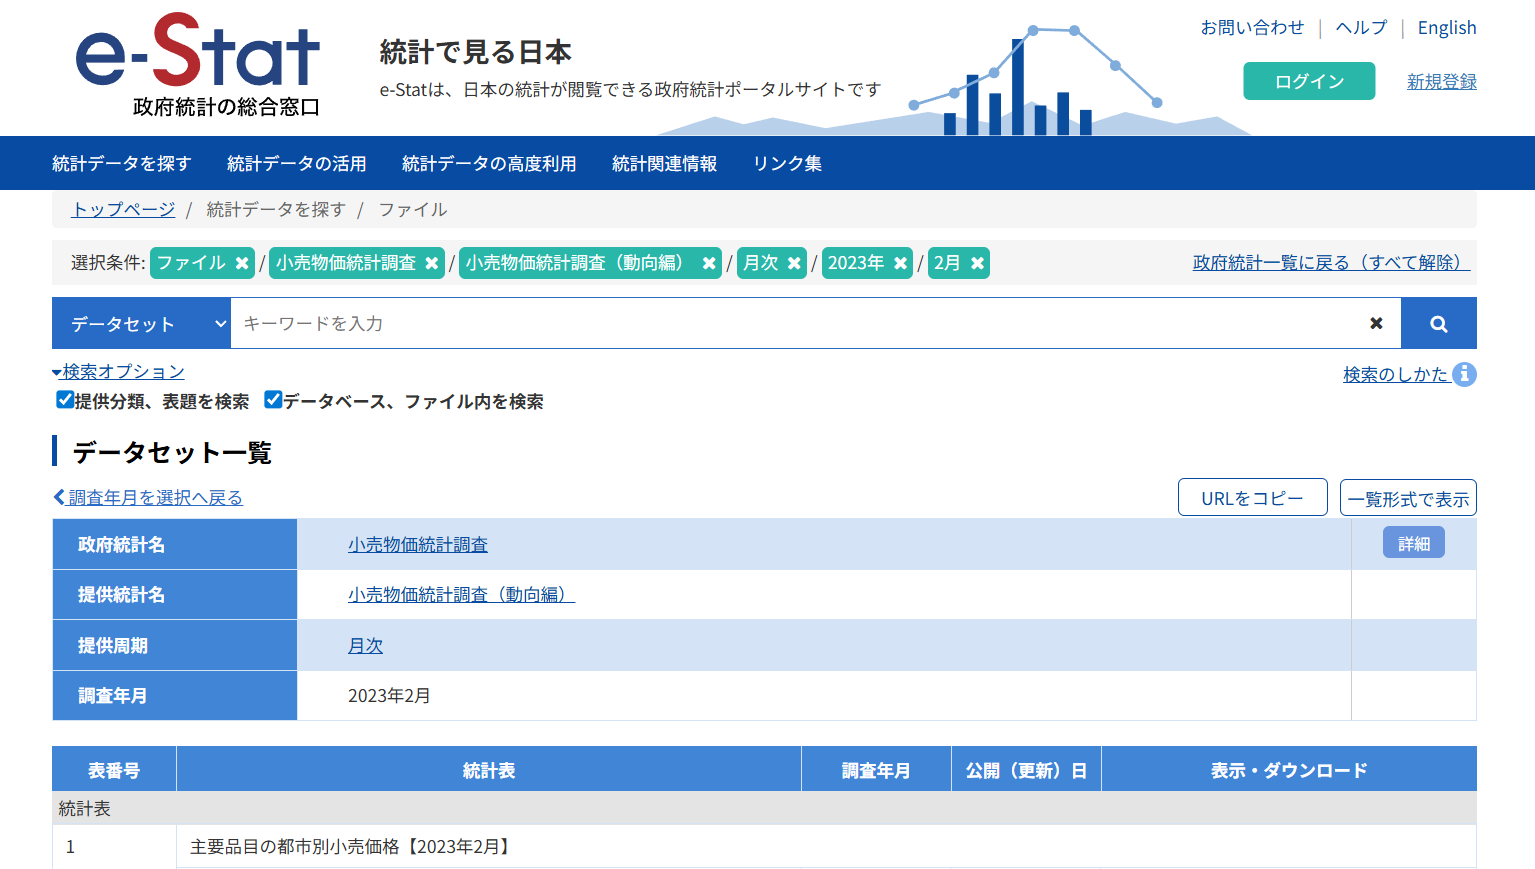Remove the 月次 filter tag
1535x869 pixels.
[x=794, y=263]
